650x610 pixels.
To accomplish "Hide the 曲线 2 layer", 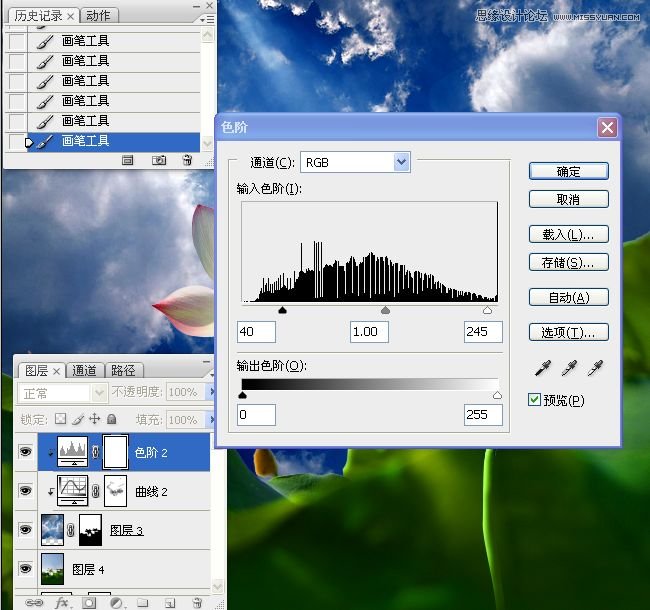I will pos(25,491).
